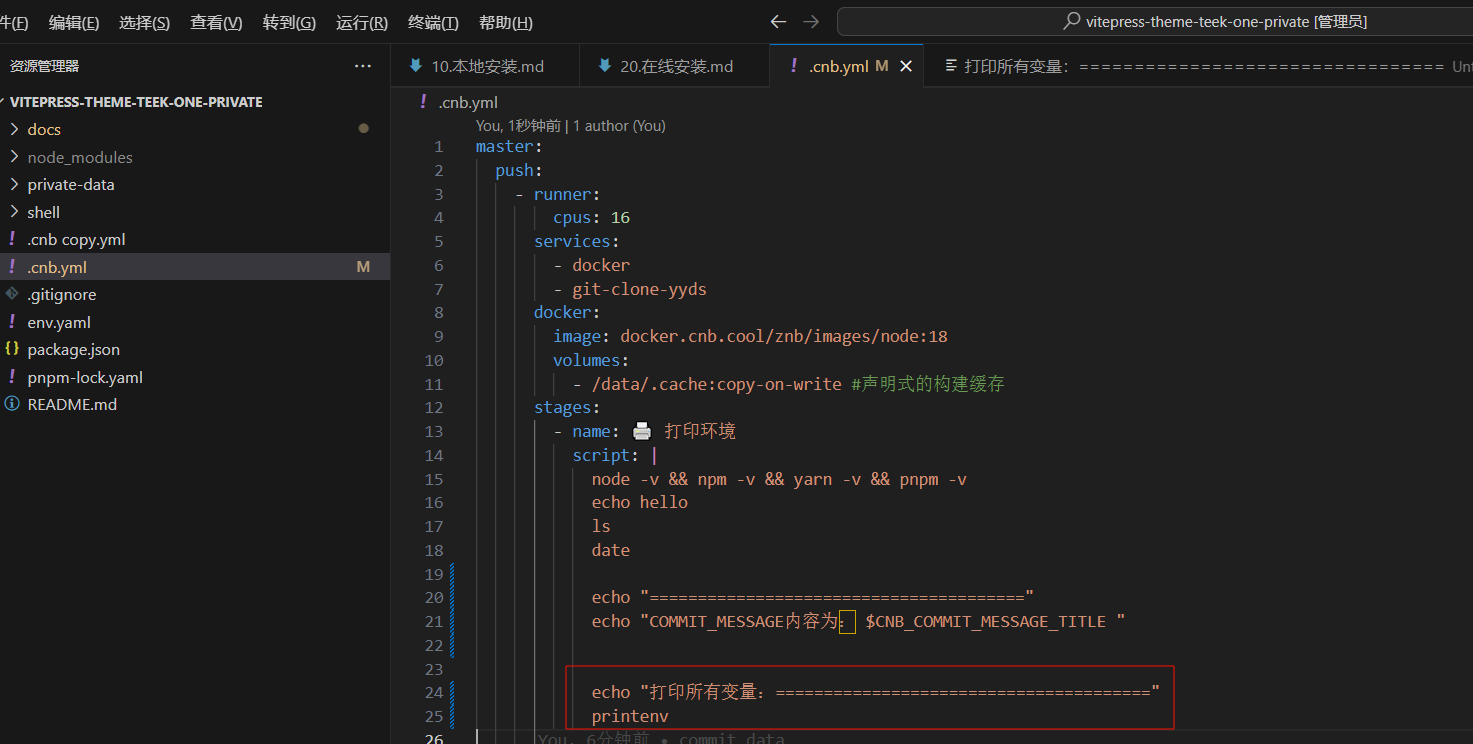Viewport: 1473px width, 744px height.
Task: Click the 资源管理器 panel title
Action: [x=44, y=66]
